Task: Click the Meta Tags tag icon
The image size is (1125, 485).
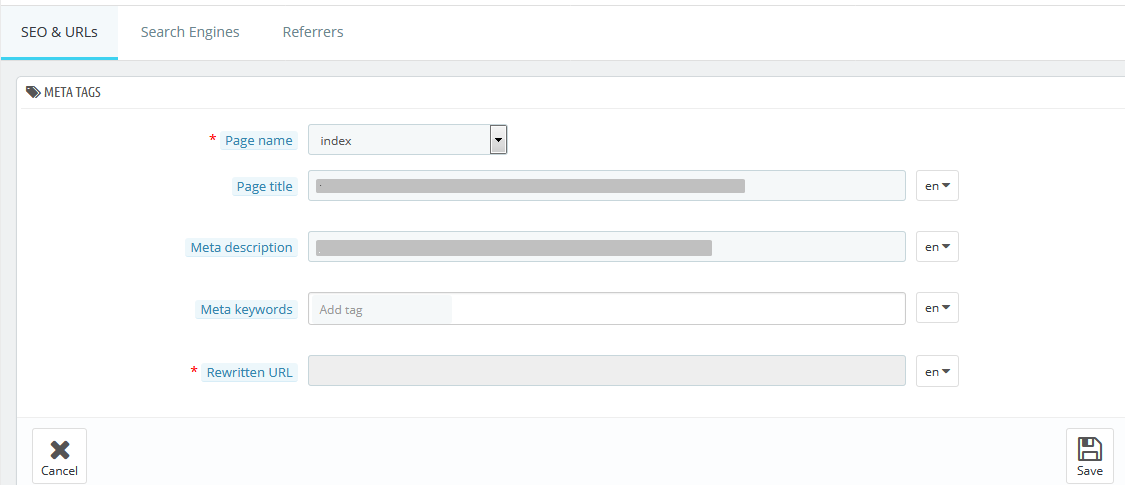Action: point(33,92)
